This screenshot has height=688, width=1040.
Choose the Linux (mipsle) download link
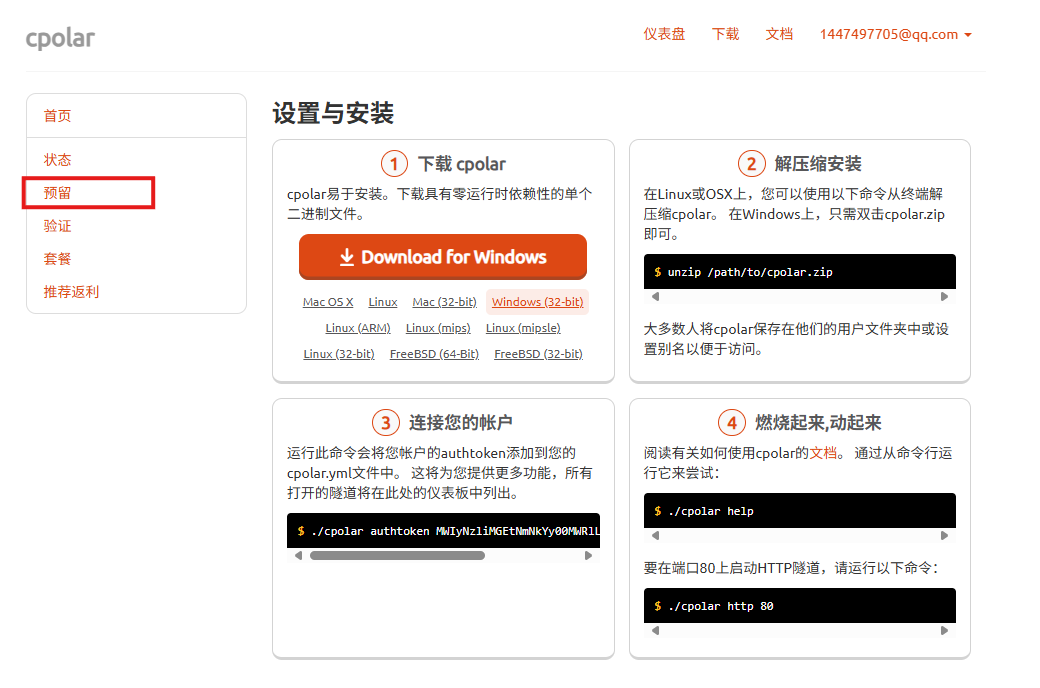point(523,328)
